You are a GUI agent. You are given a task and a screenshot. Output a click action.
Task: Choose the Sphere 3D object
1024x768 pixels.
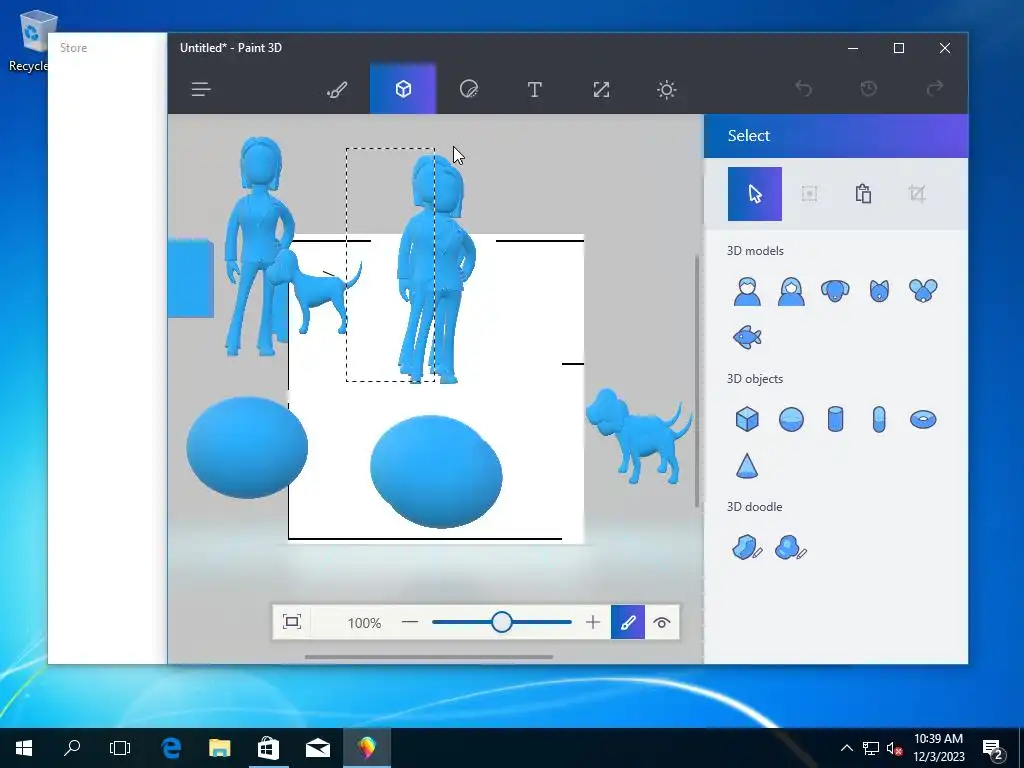point(791,419)
